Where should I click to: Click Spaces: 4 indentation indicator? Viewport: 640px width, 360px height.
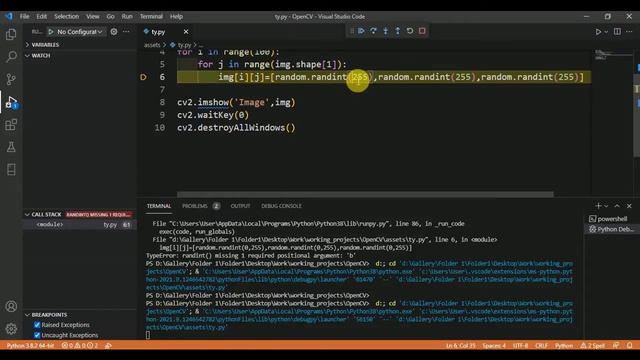point(494,345)
